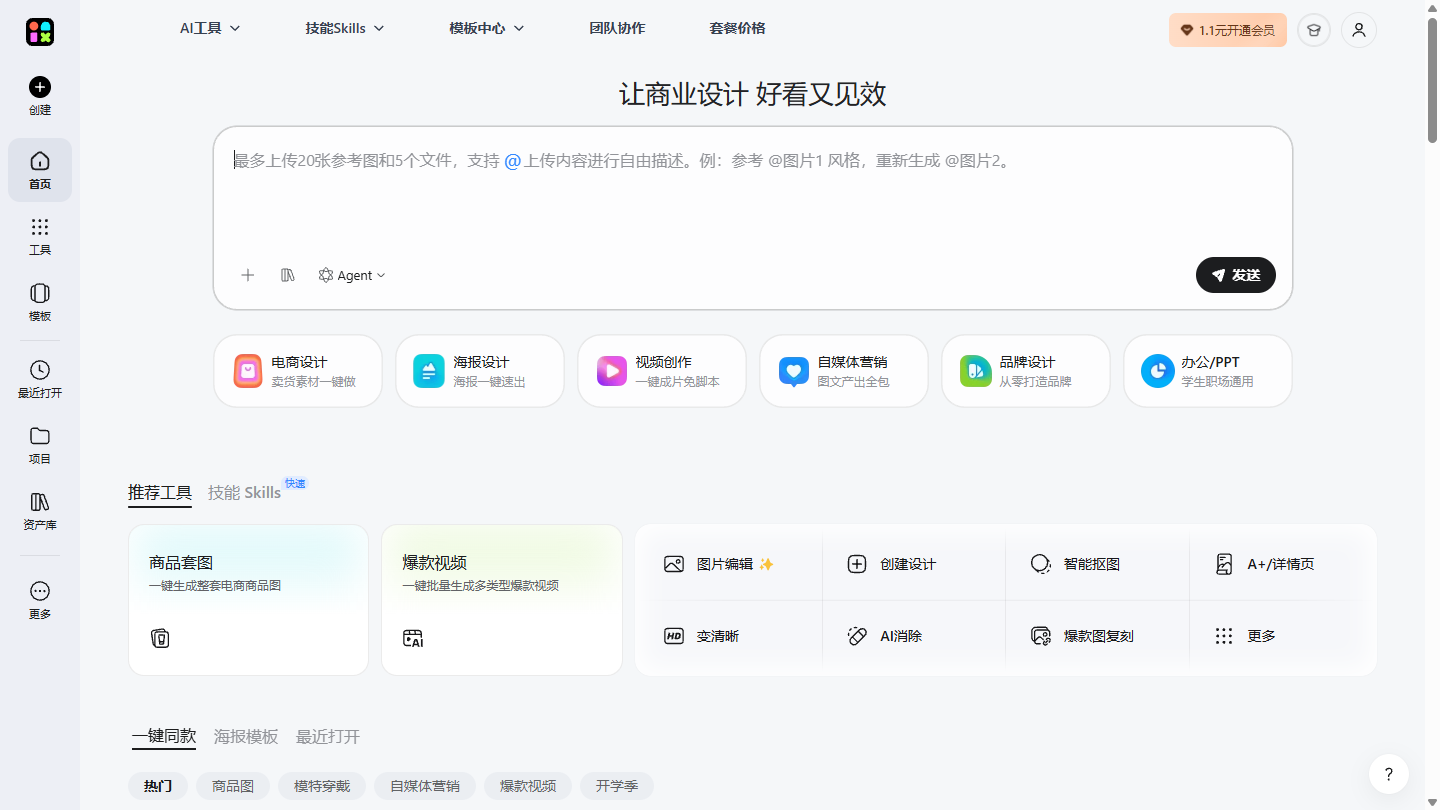Viewport: 1440px width, 810px height.
Task: Open the 图片编辑 tool
Action: click(728, 564)
